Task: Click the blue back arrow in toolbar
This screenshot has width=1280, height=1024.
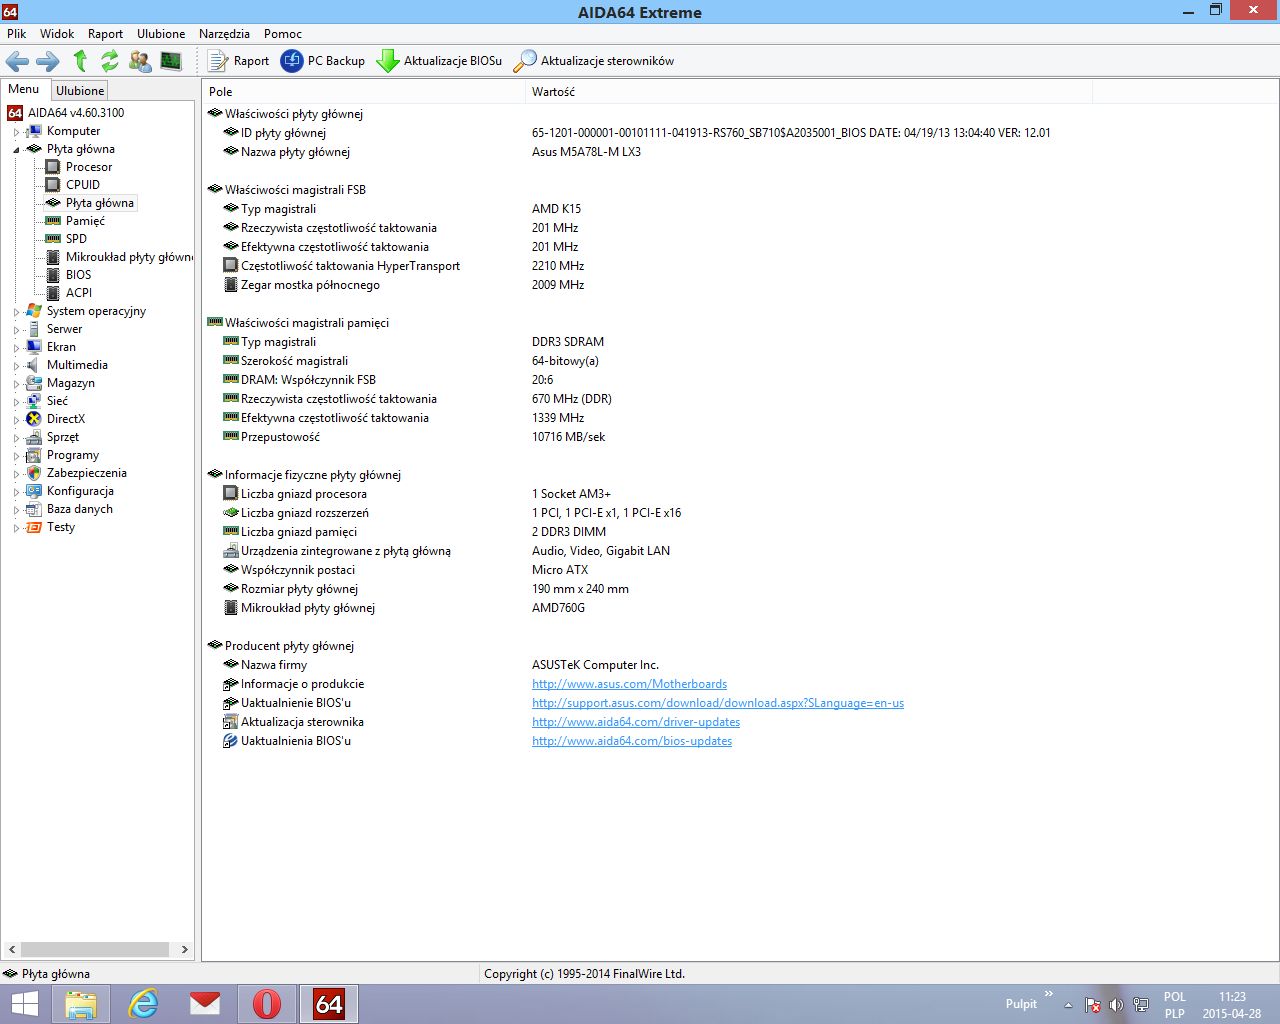Action: (x=17, y=61)
